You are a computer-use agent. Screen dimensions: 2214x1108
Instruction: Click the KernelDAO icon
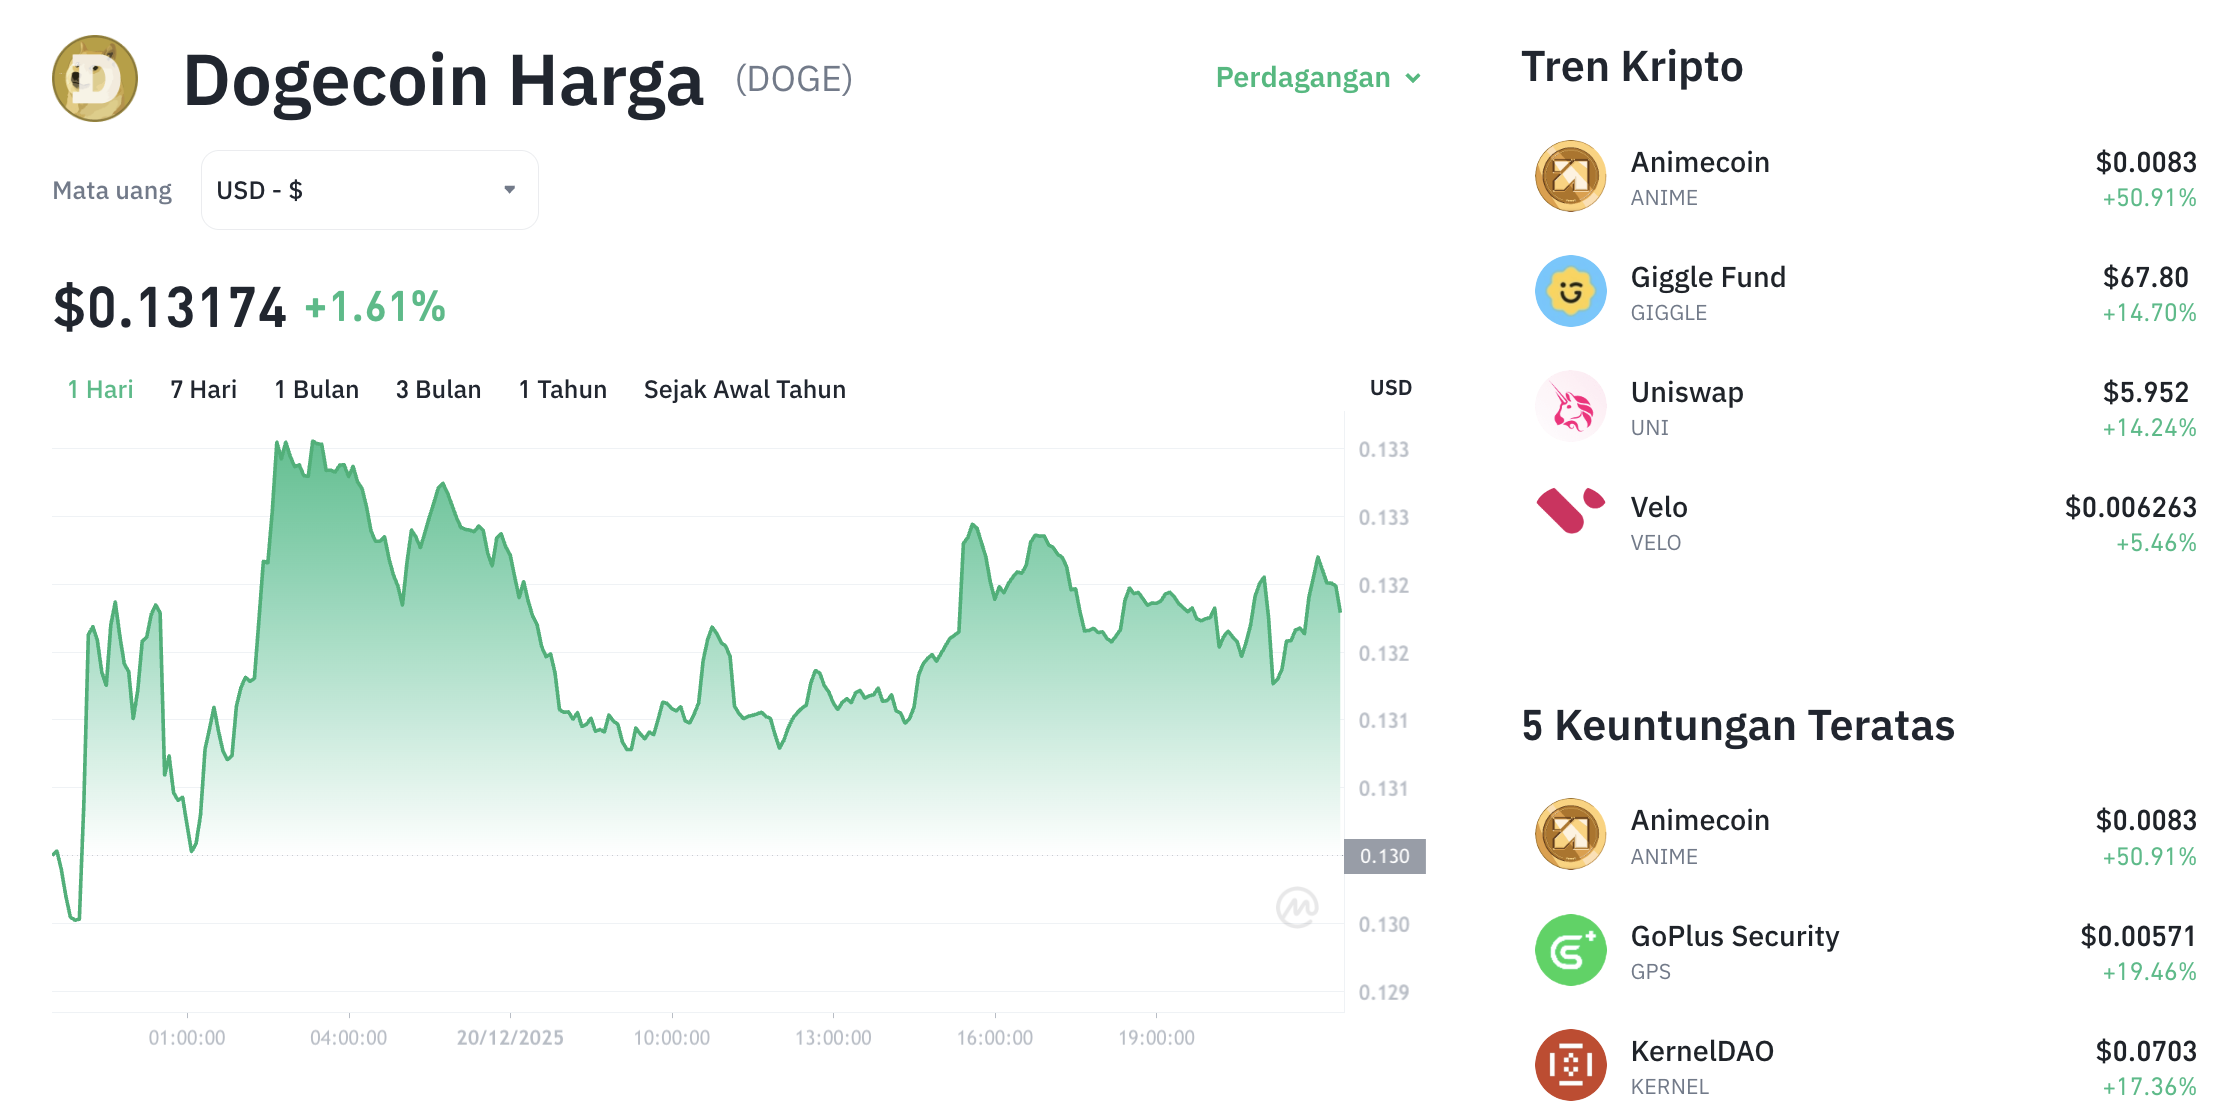click(1570, 1065)
